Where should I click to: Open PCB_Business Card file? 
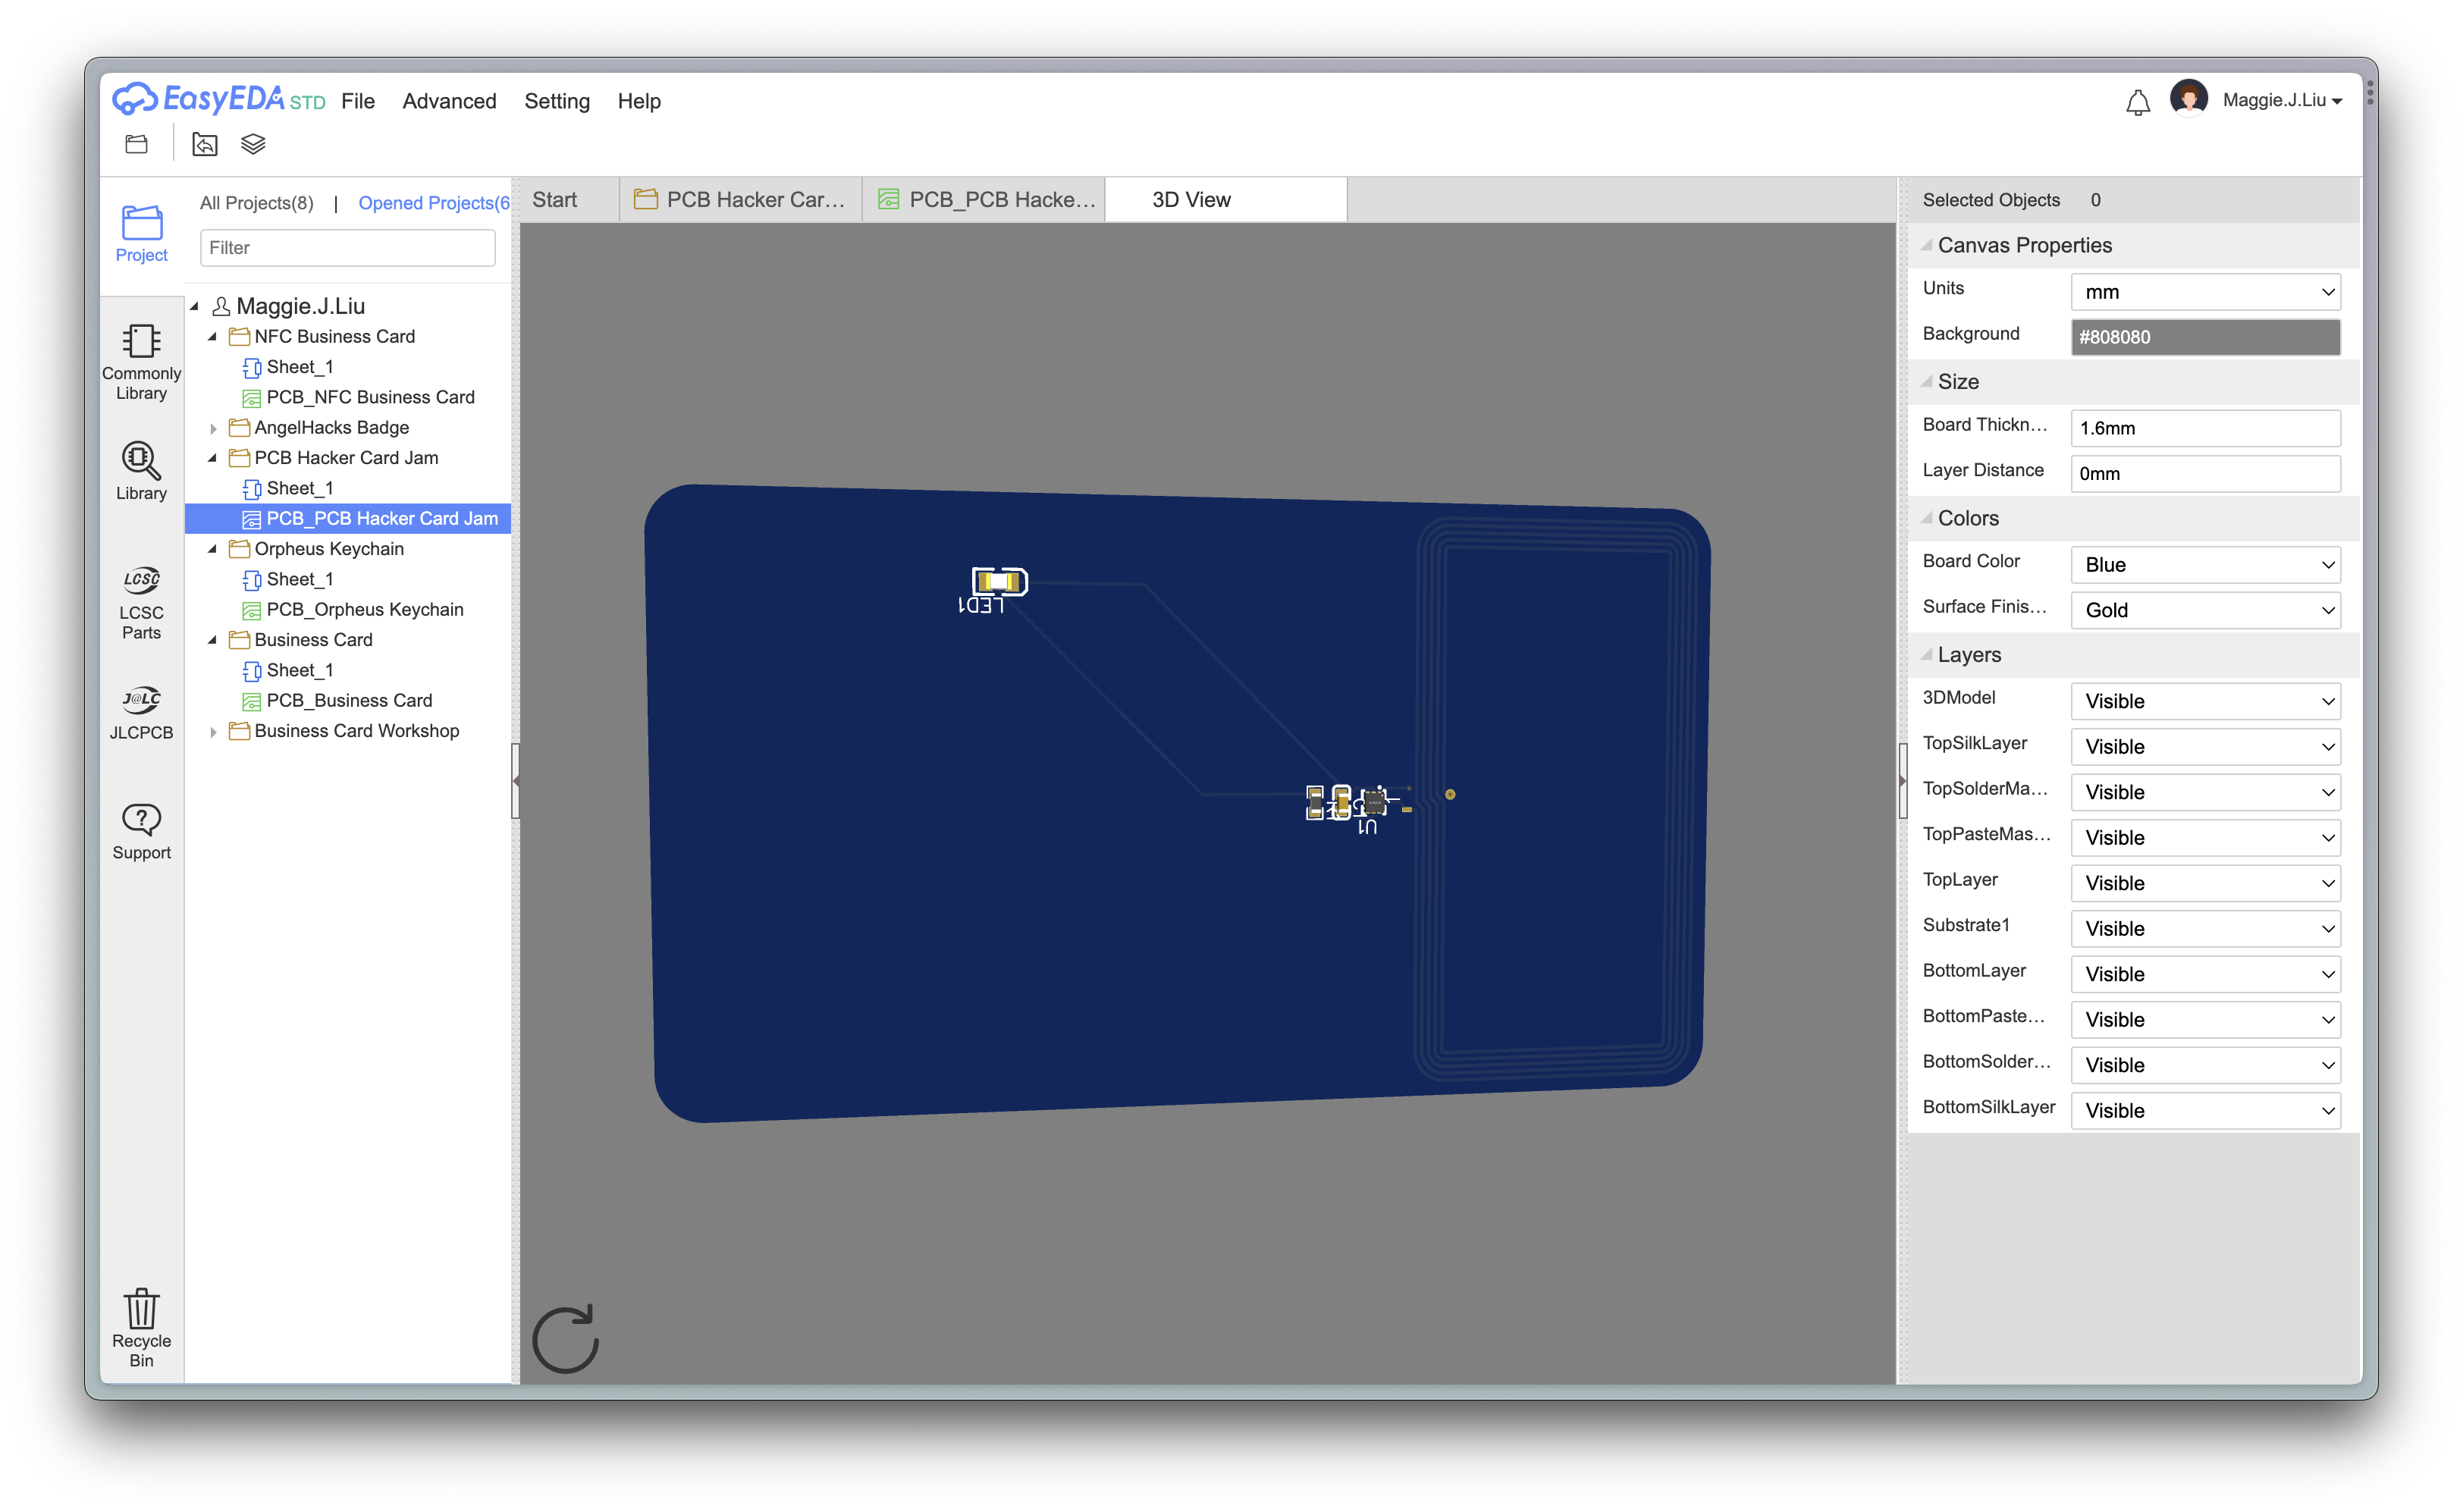tap(349, 700)
